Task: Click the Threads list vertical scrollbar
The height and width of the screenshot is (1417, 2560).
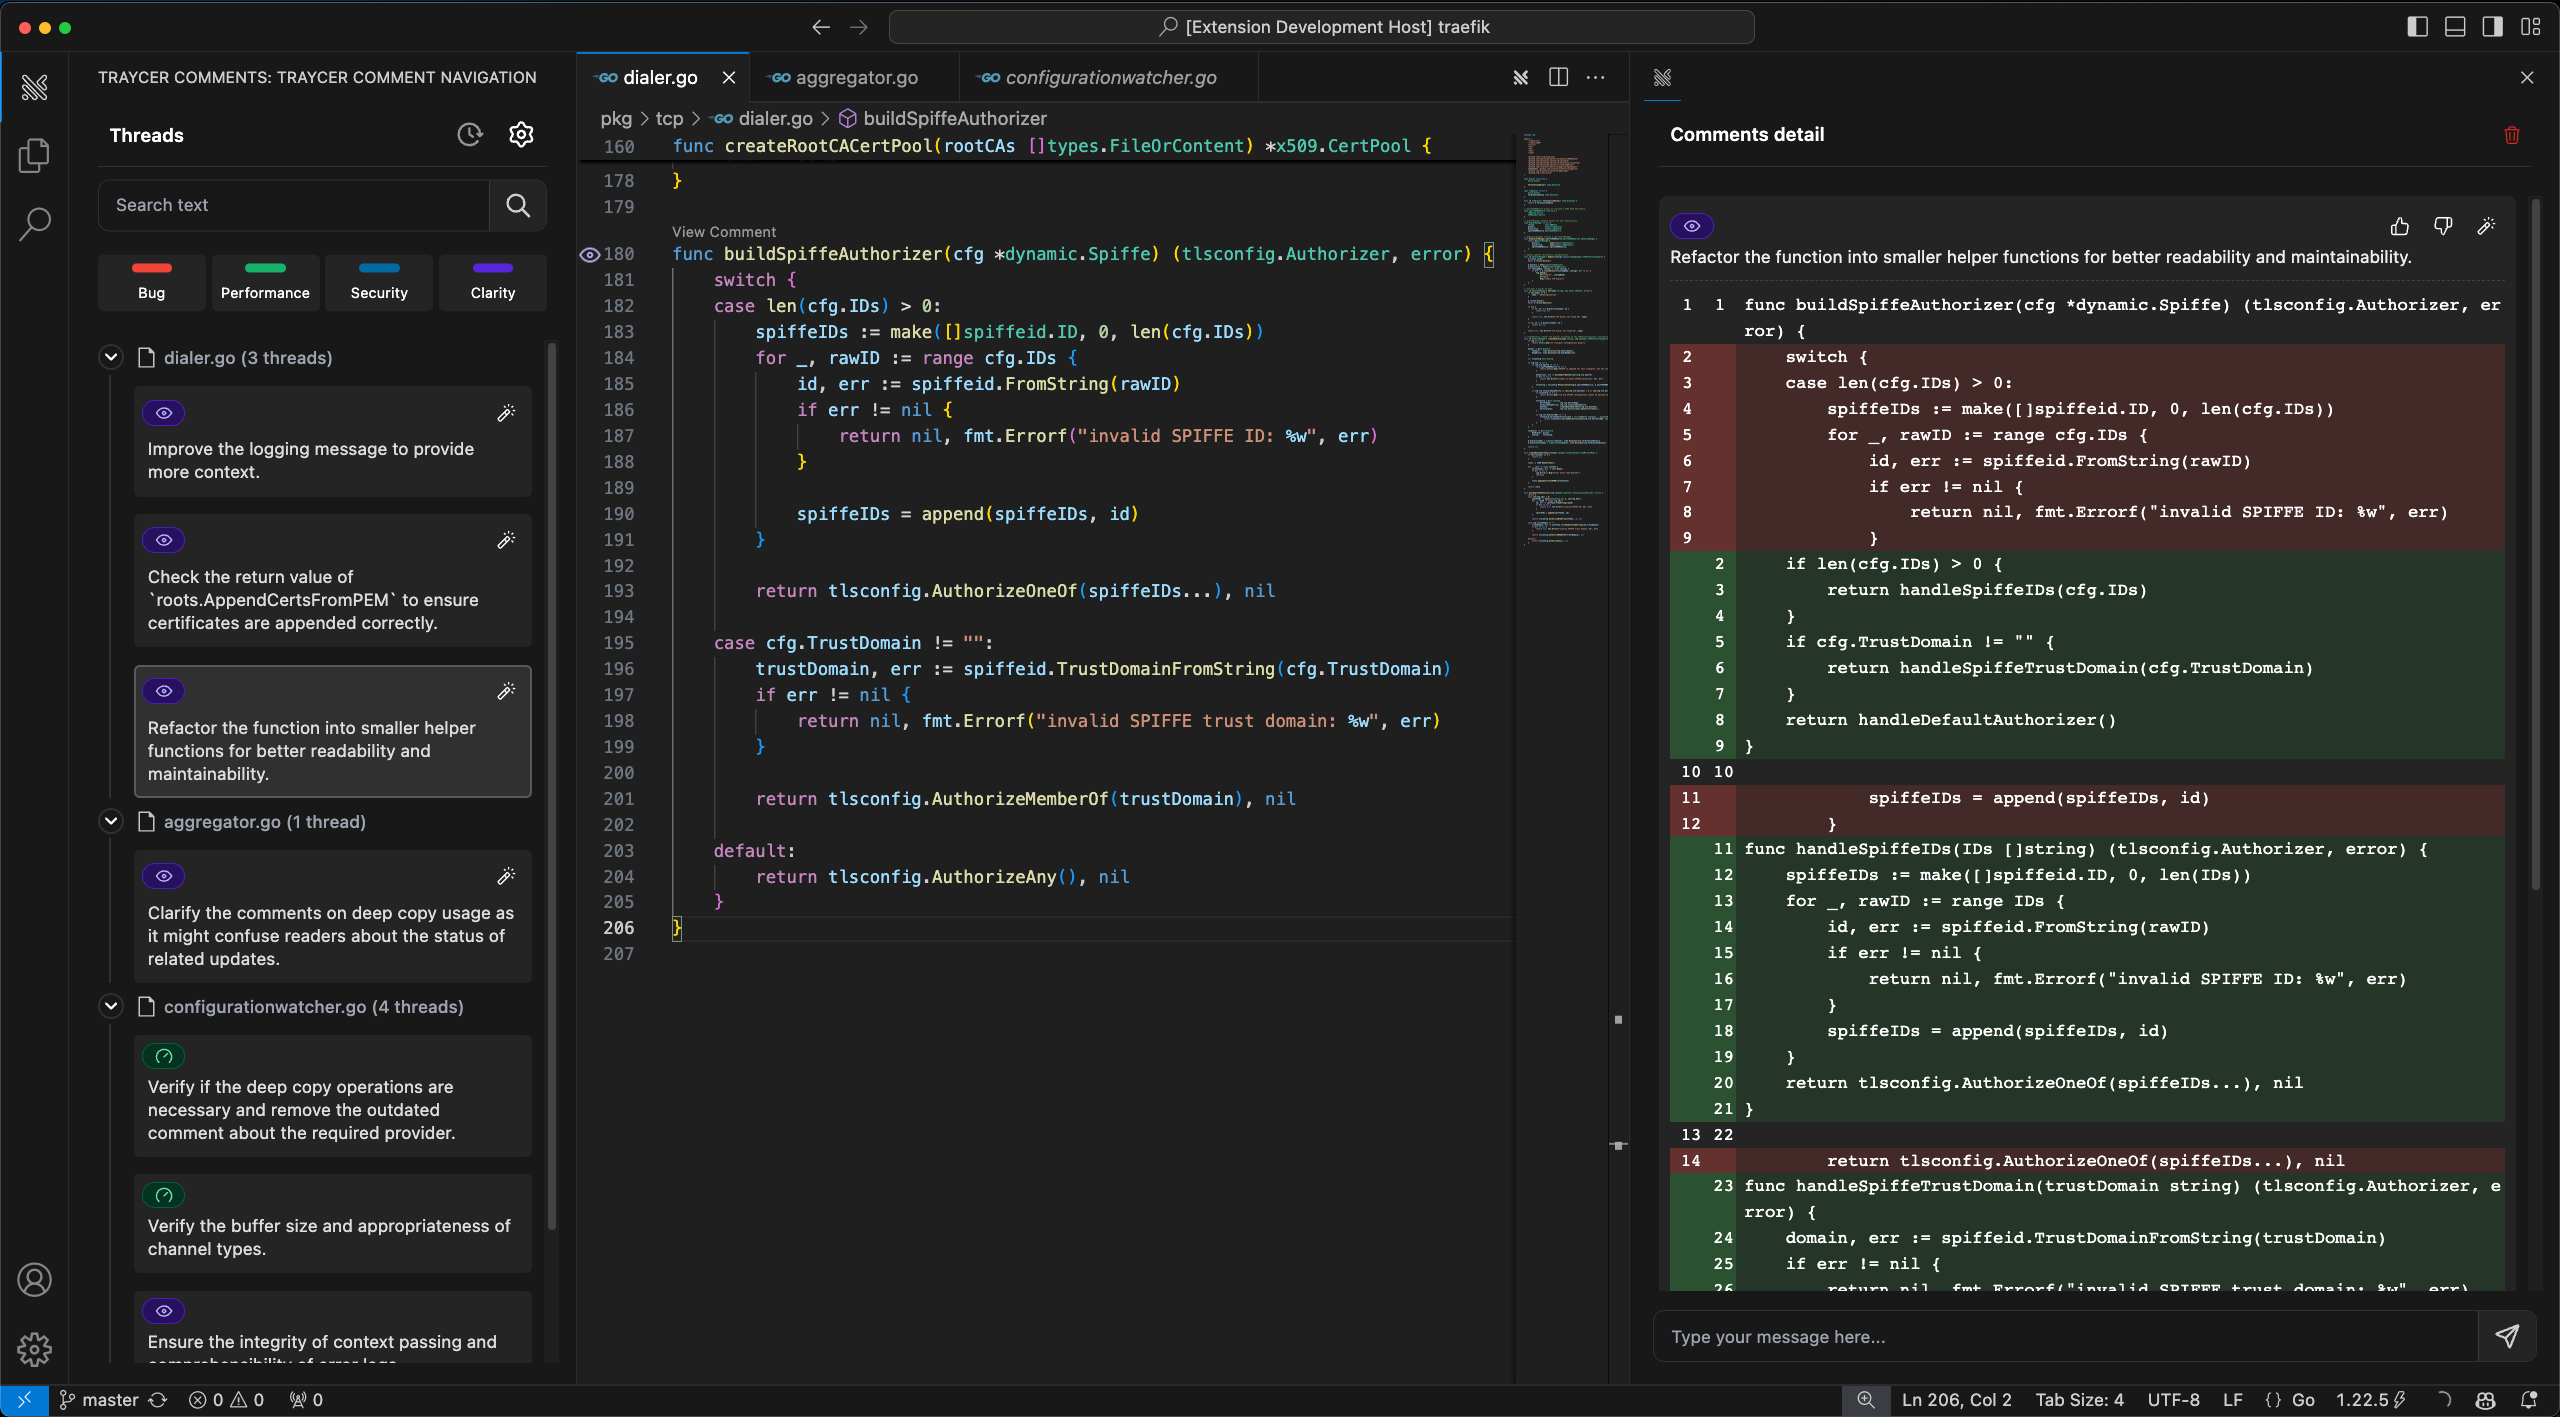Action: [x=551, y=785]
